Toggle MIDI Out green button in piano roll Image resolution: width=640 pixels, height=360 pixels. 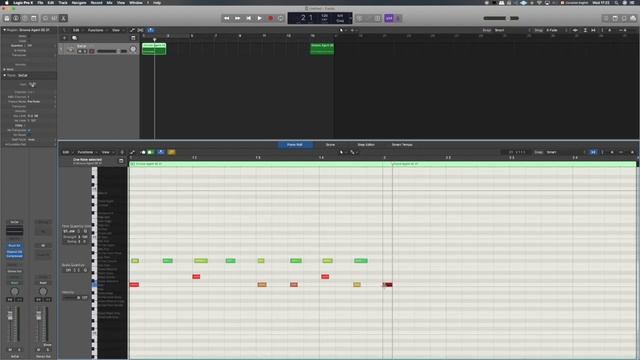pyautogui.click(x=151, y=152)
